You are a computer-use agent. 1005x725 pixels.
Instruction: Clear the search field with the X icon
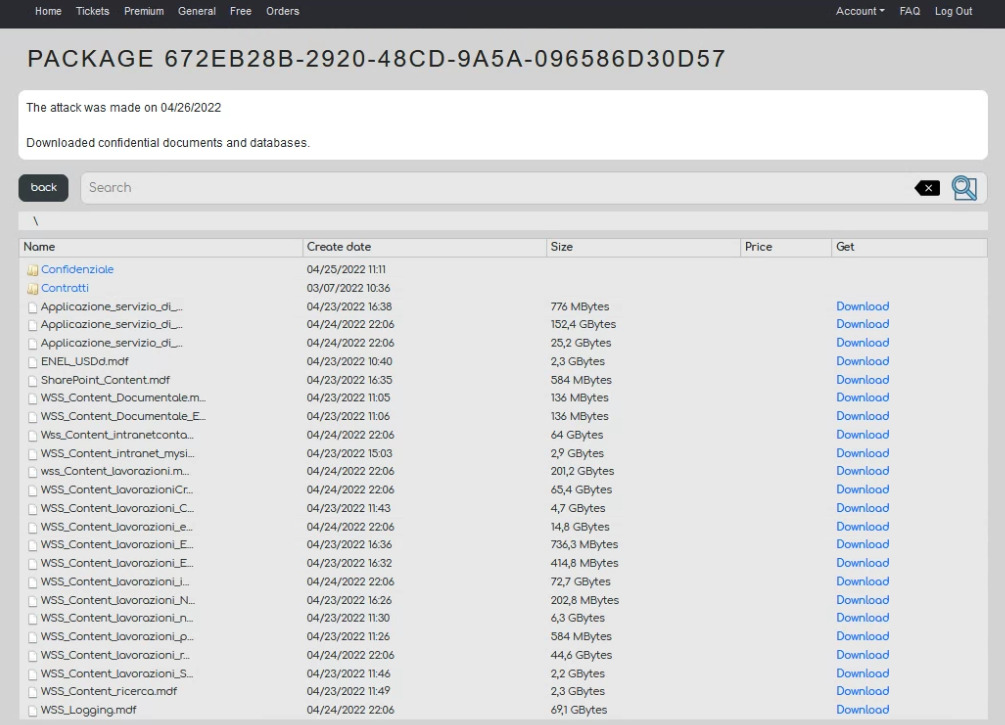pos(927,188)
